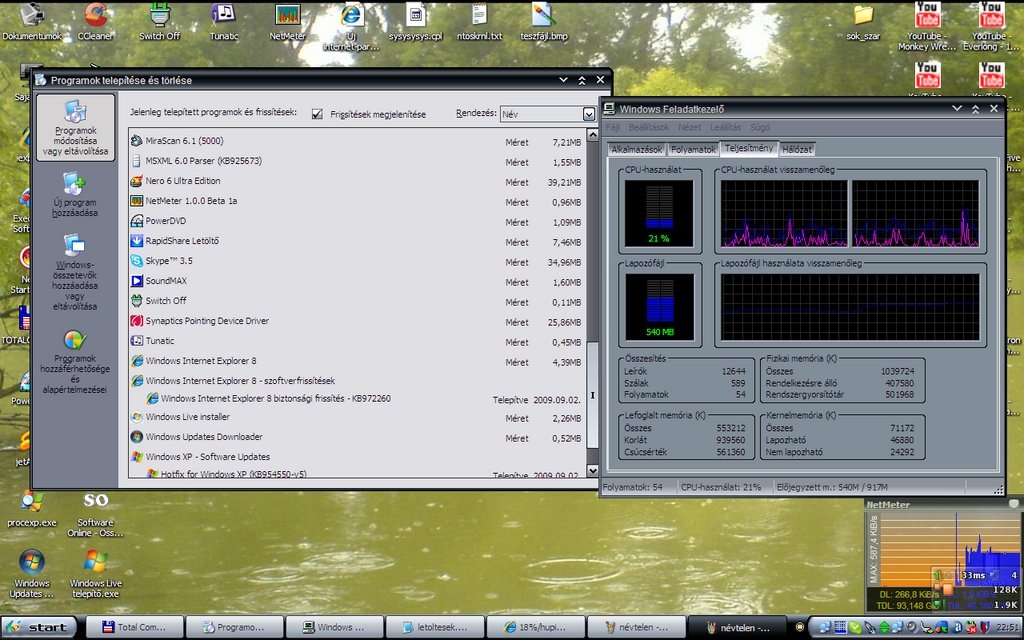Run Windows Live telepítő.exe from the desktop

click(95, 574)
